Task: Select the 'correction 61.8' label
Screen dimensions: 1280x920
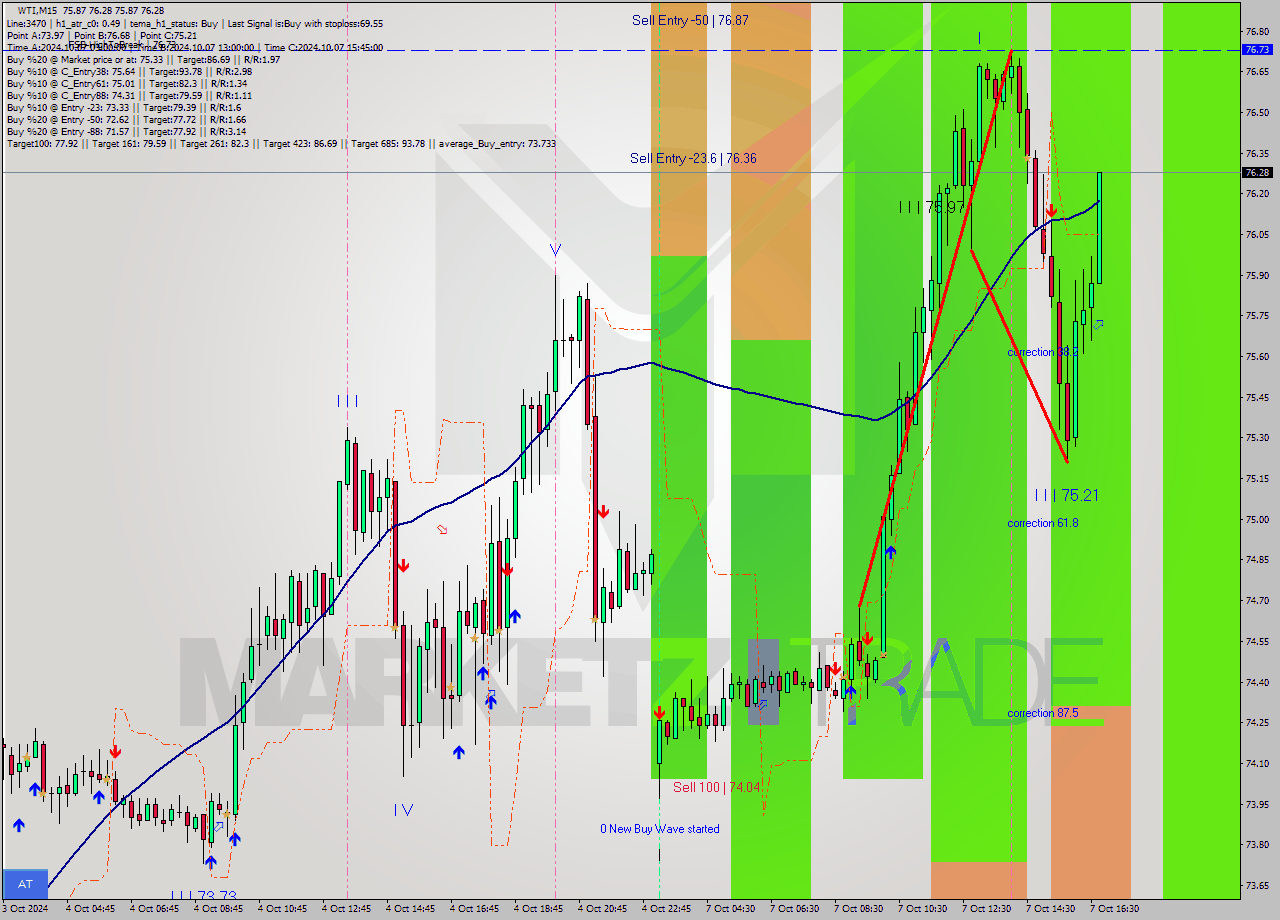Action: (x=1043, y=523)
